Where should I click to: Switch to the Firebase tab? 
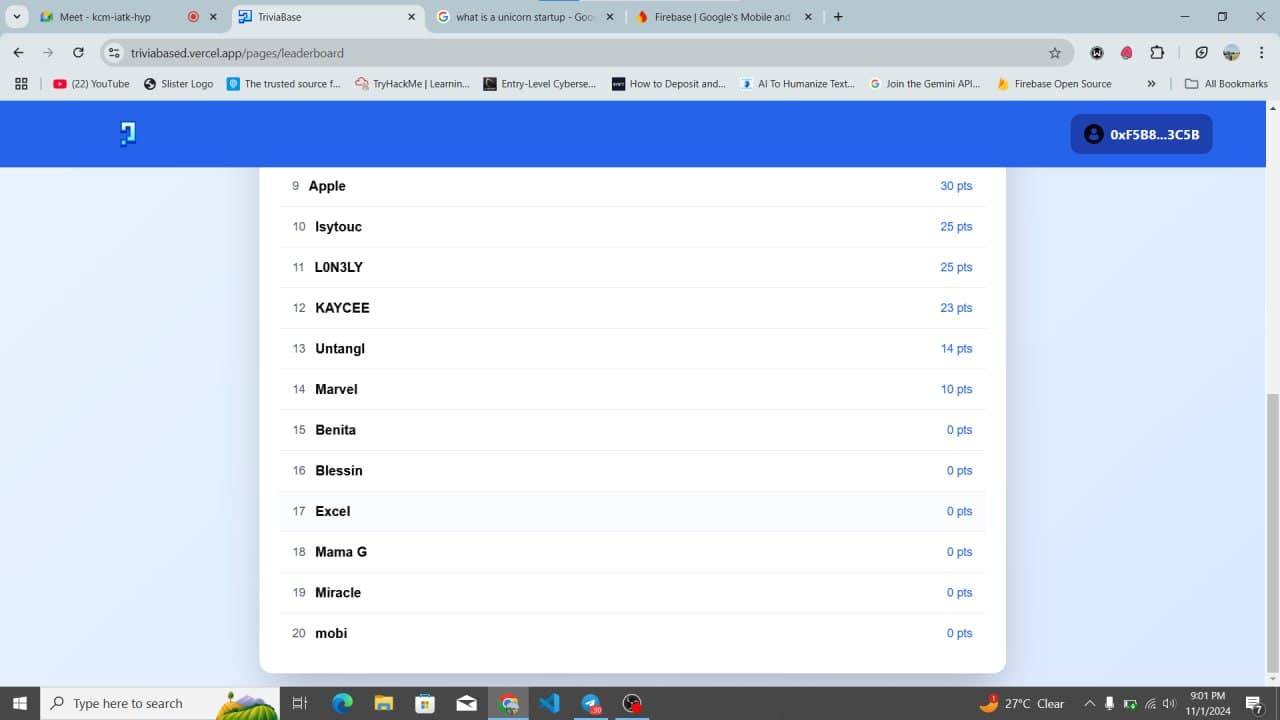click(721, 17)
